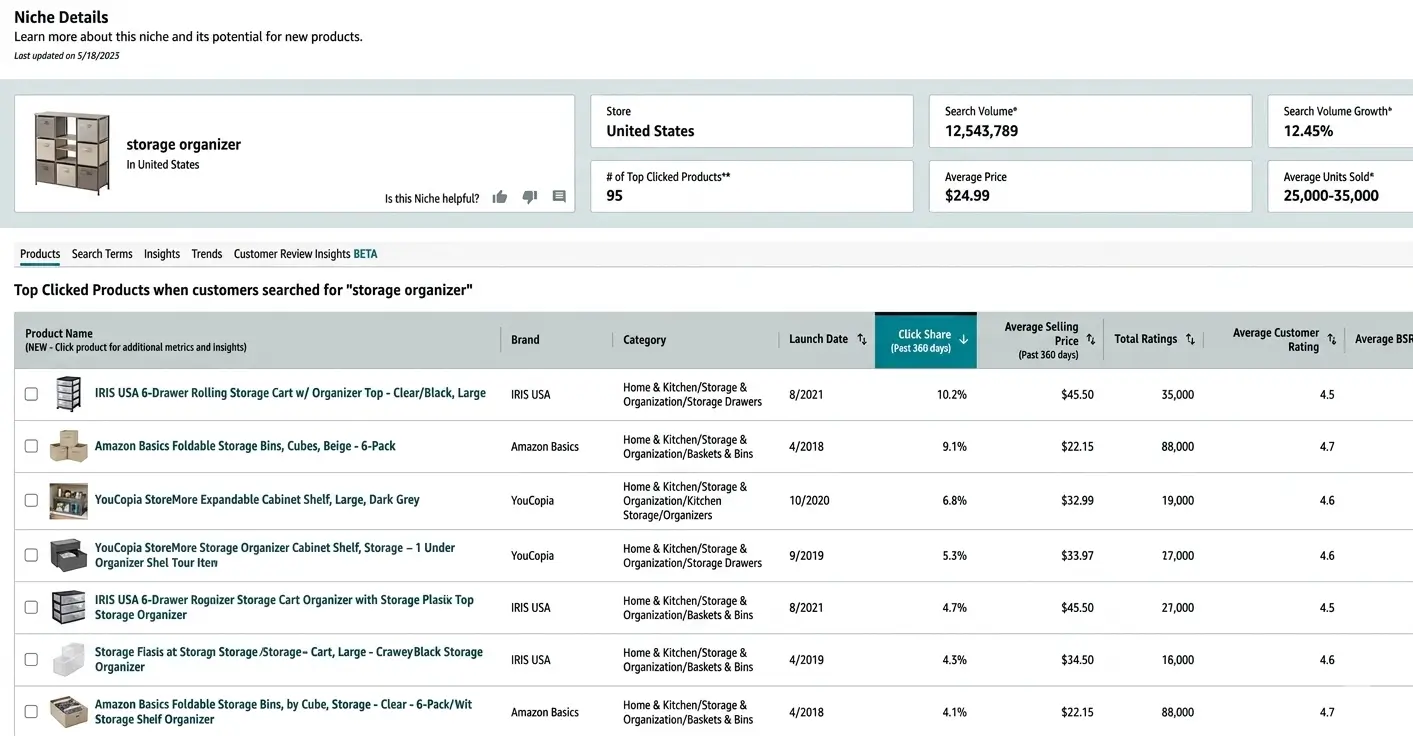The image size is (1413, 736).
Task: Check the Storage Flasis Cart Large row
Action: pos(31,660)
